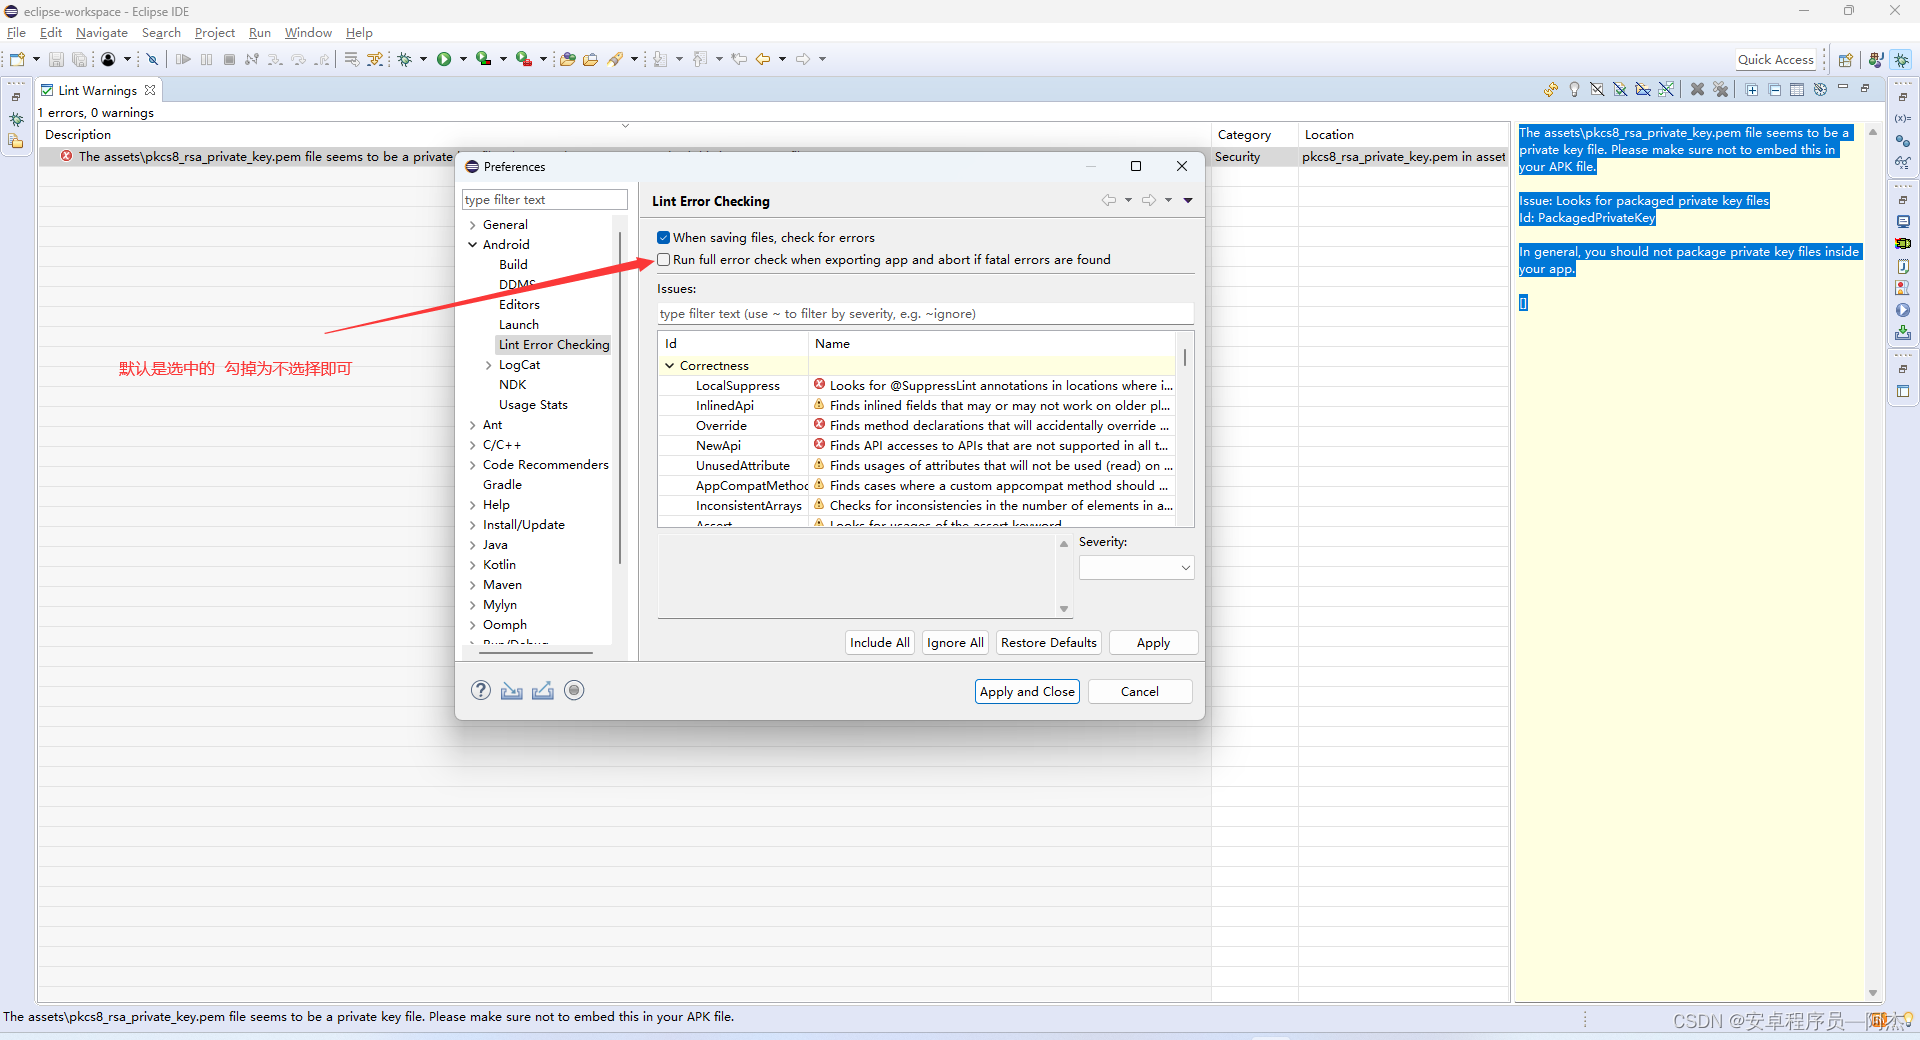Switch to the Lint Warnings tab

tap(96, 89)
